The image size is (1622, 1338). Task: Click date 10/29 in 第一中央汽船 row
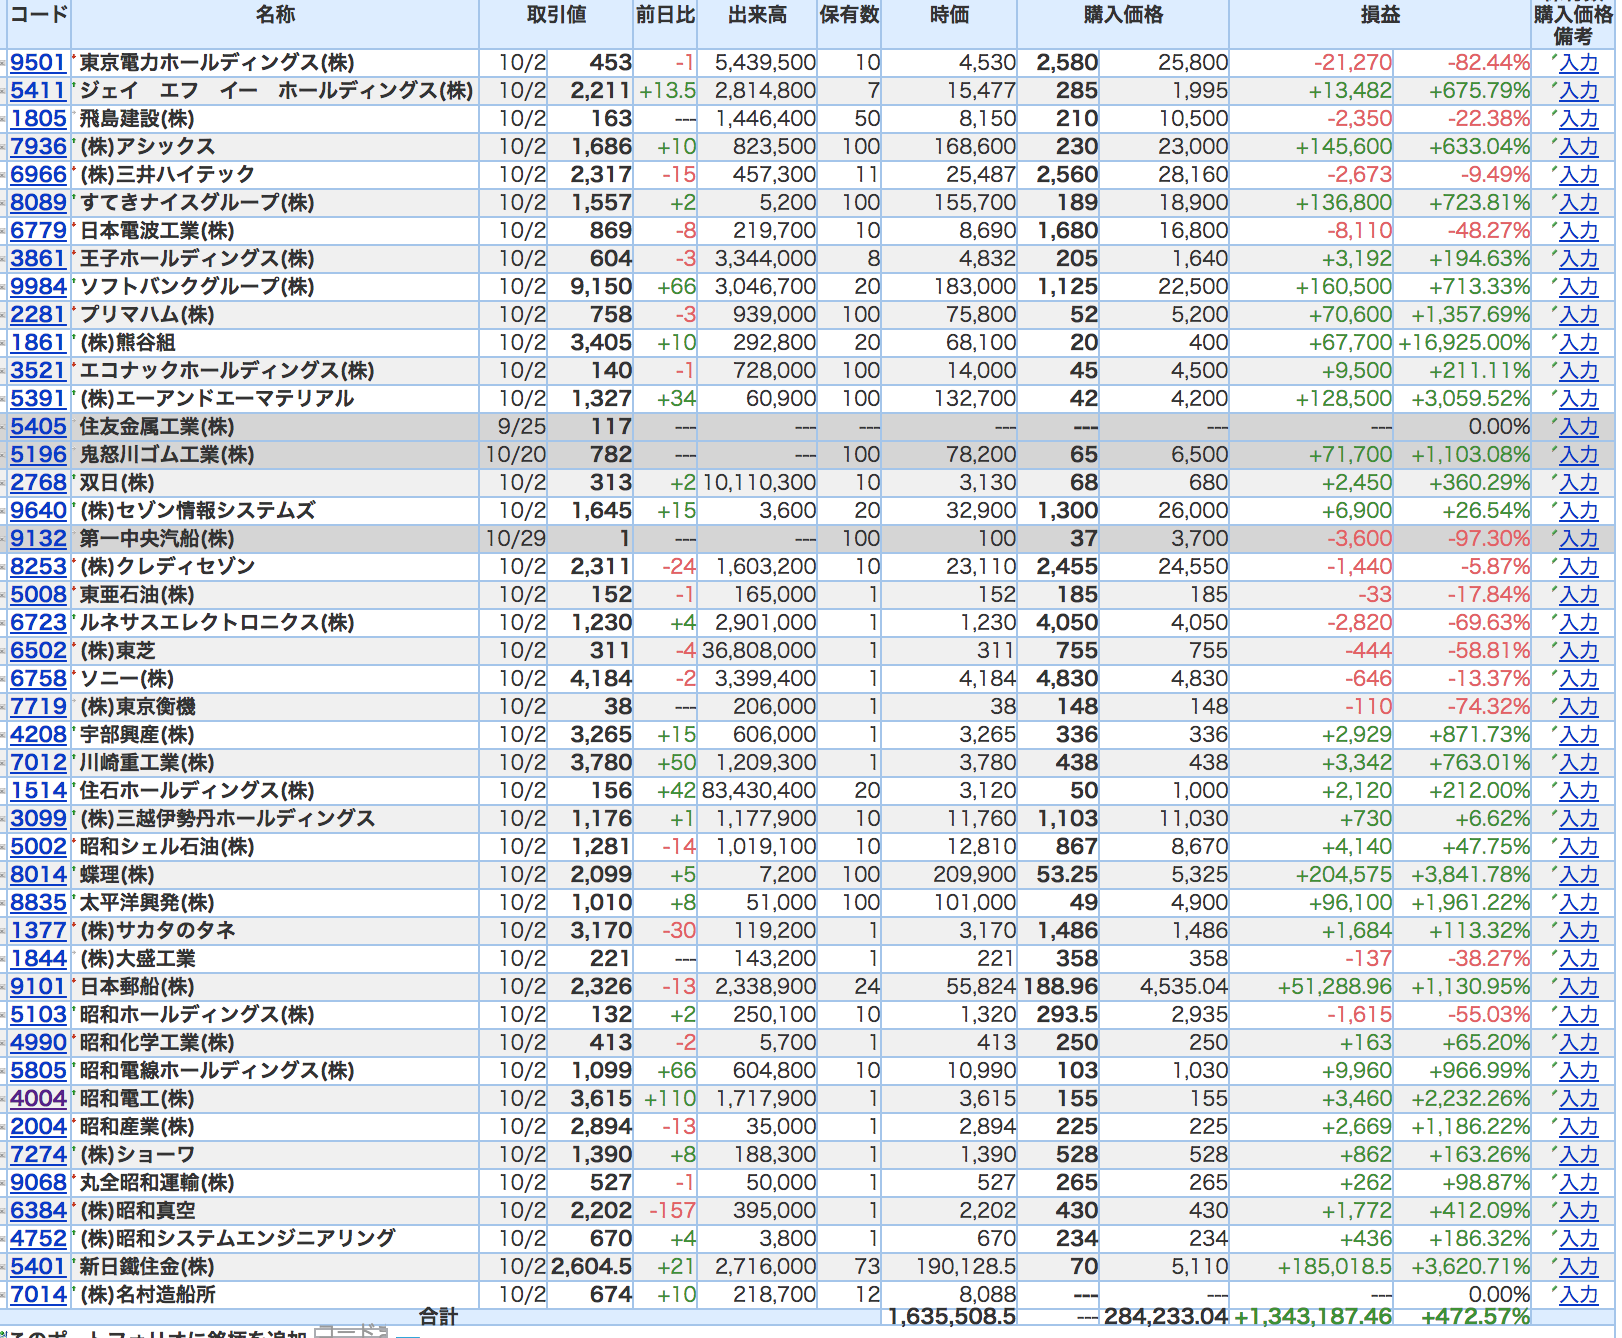[516, 538]
